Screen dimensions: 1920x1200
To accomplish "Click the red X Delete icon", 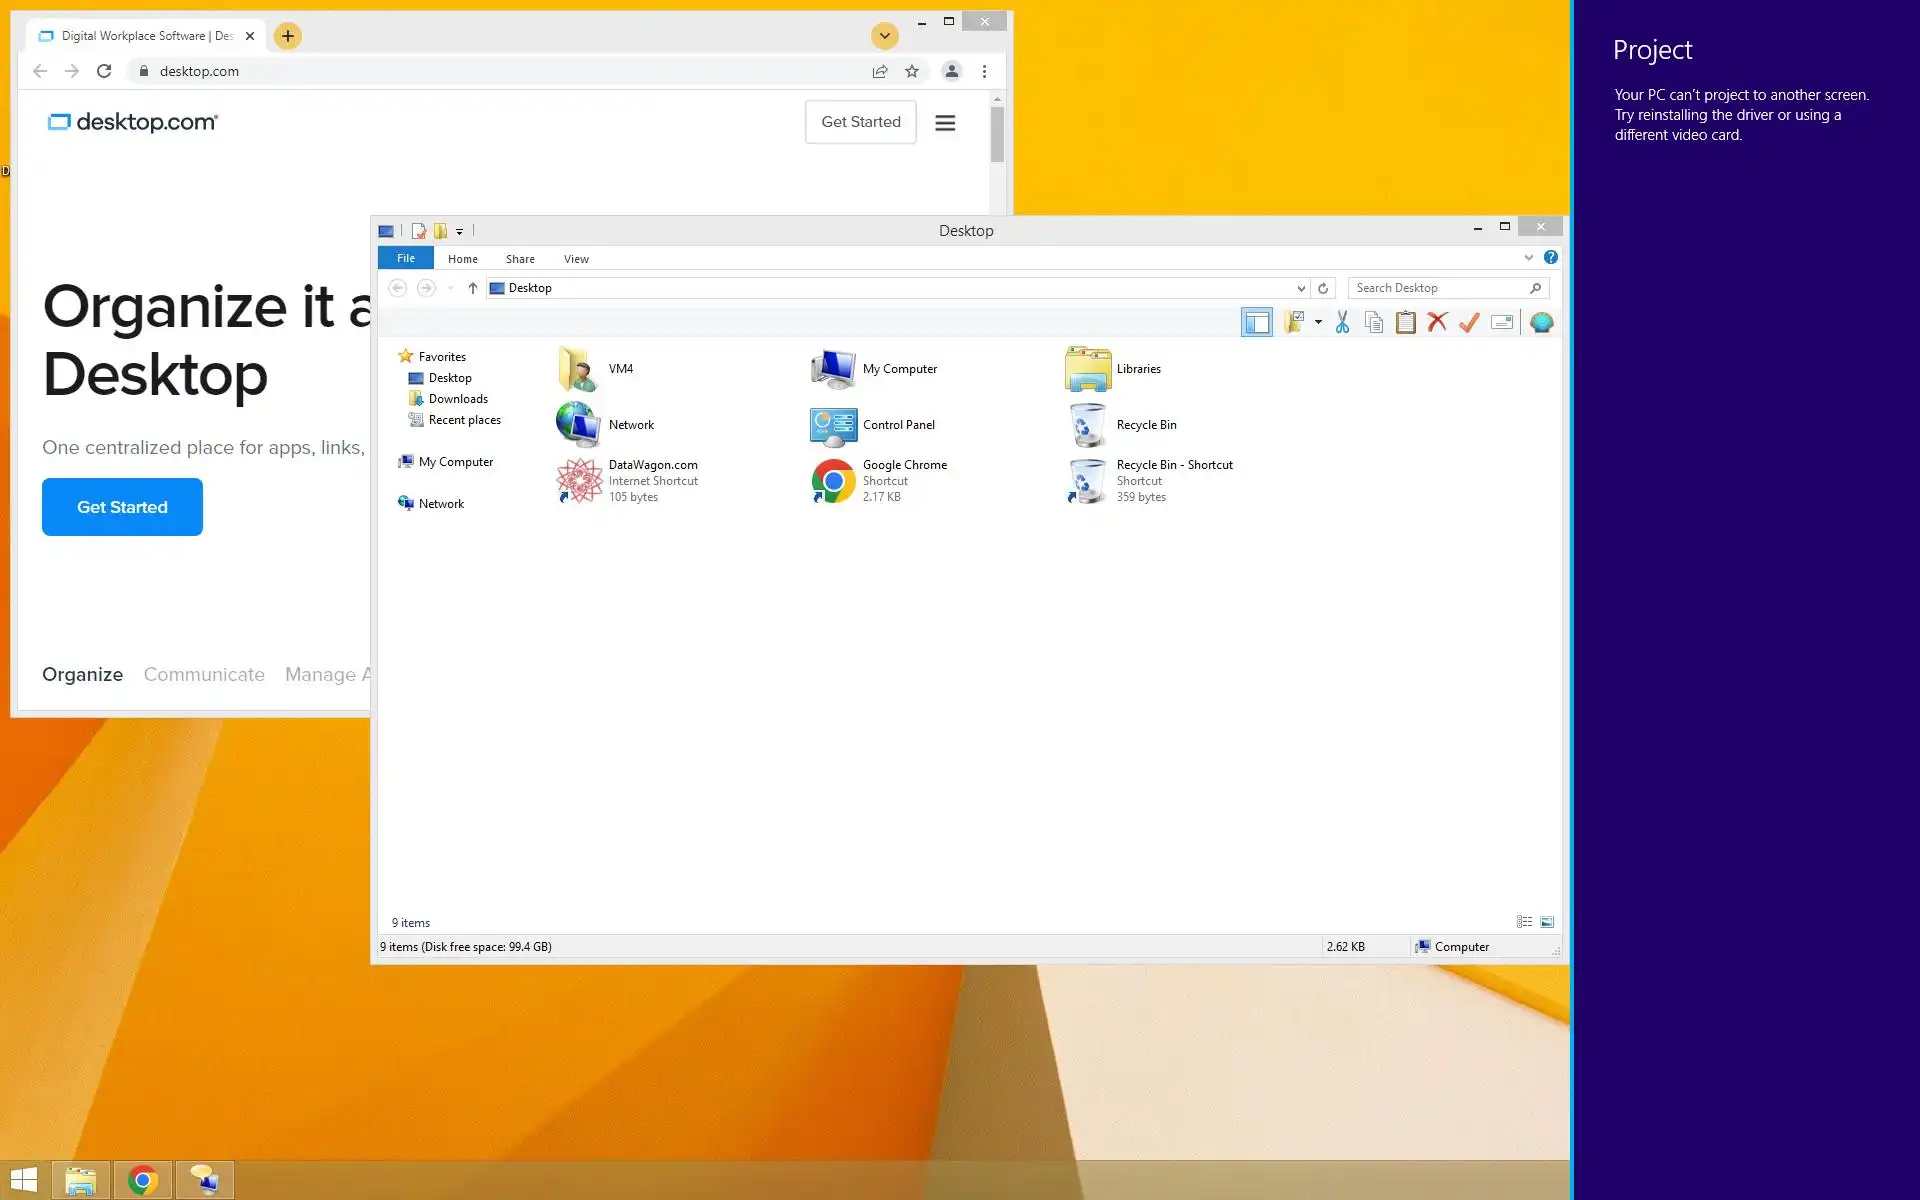I will [1437, 322].
